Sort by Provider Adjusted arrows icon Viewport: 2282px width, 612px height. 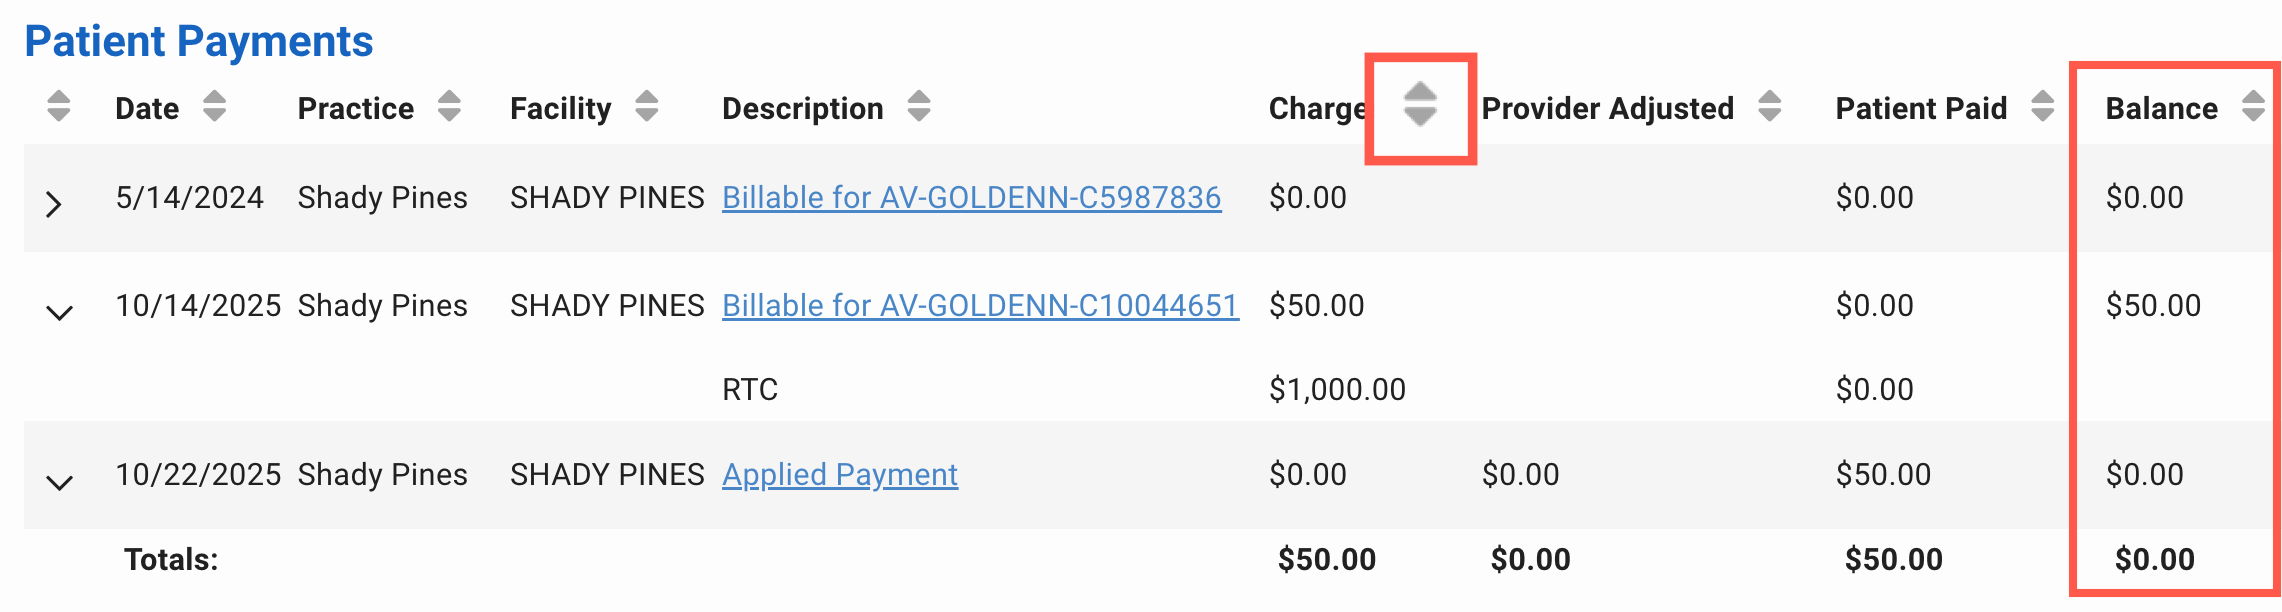tap(1769, 106)
